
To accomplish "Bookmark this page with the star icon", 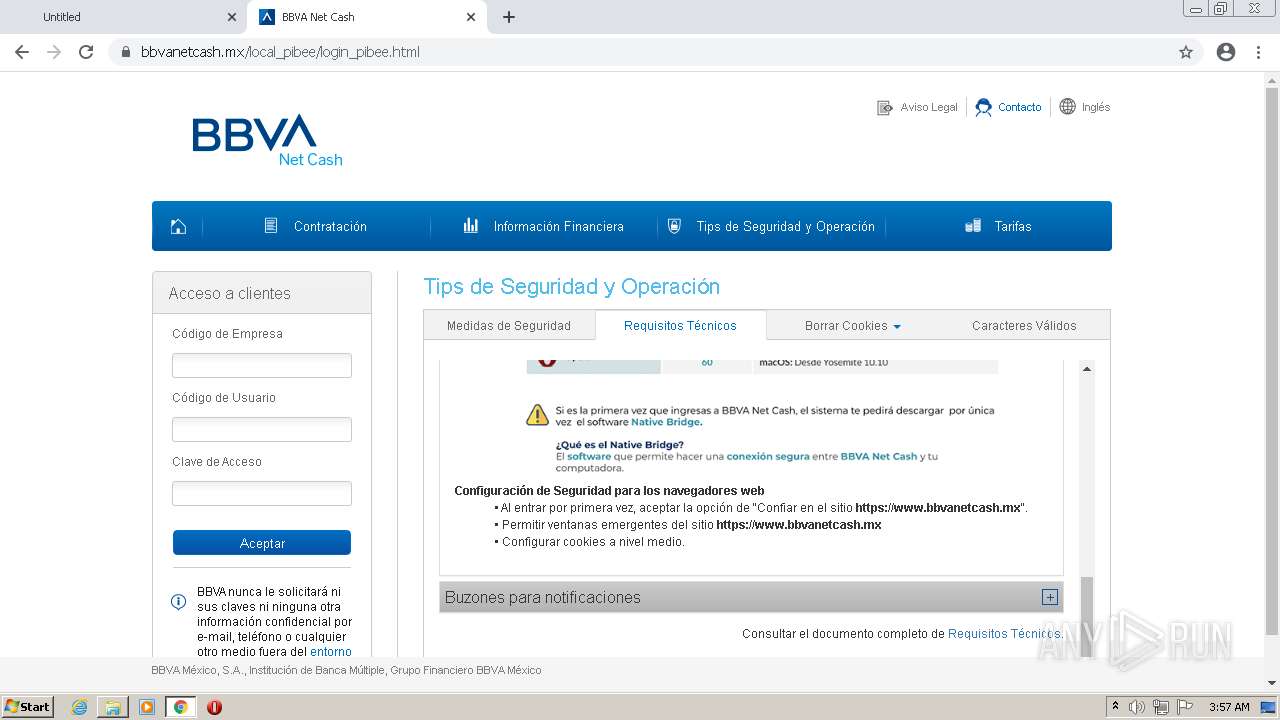I will click(x=1186, y=52).
